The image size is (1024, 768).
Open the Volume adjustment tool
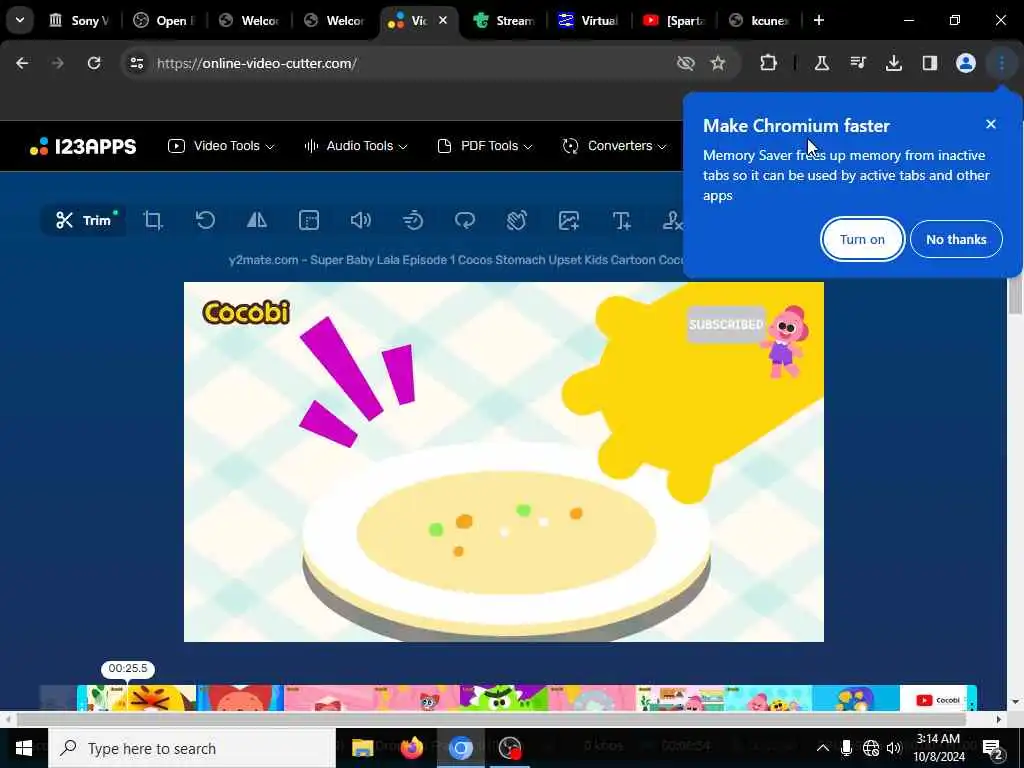tap(360, 220)
